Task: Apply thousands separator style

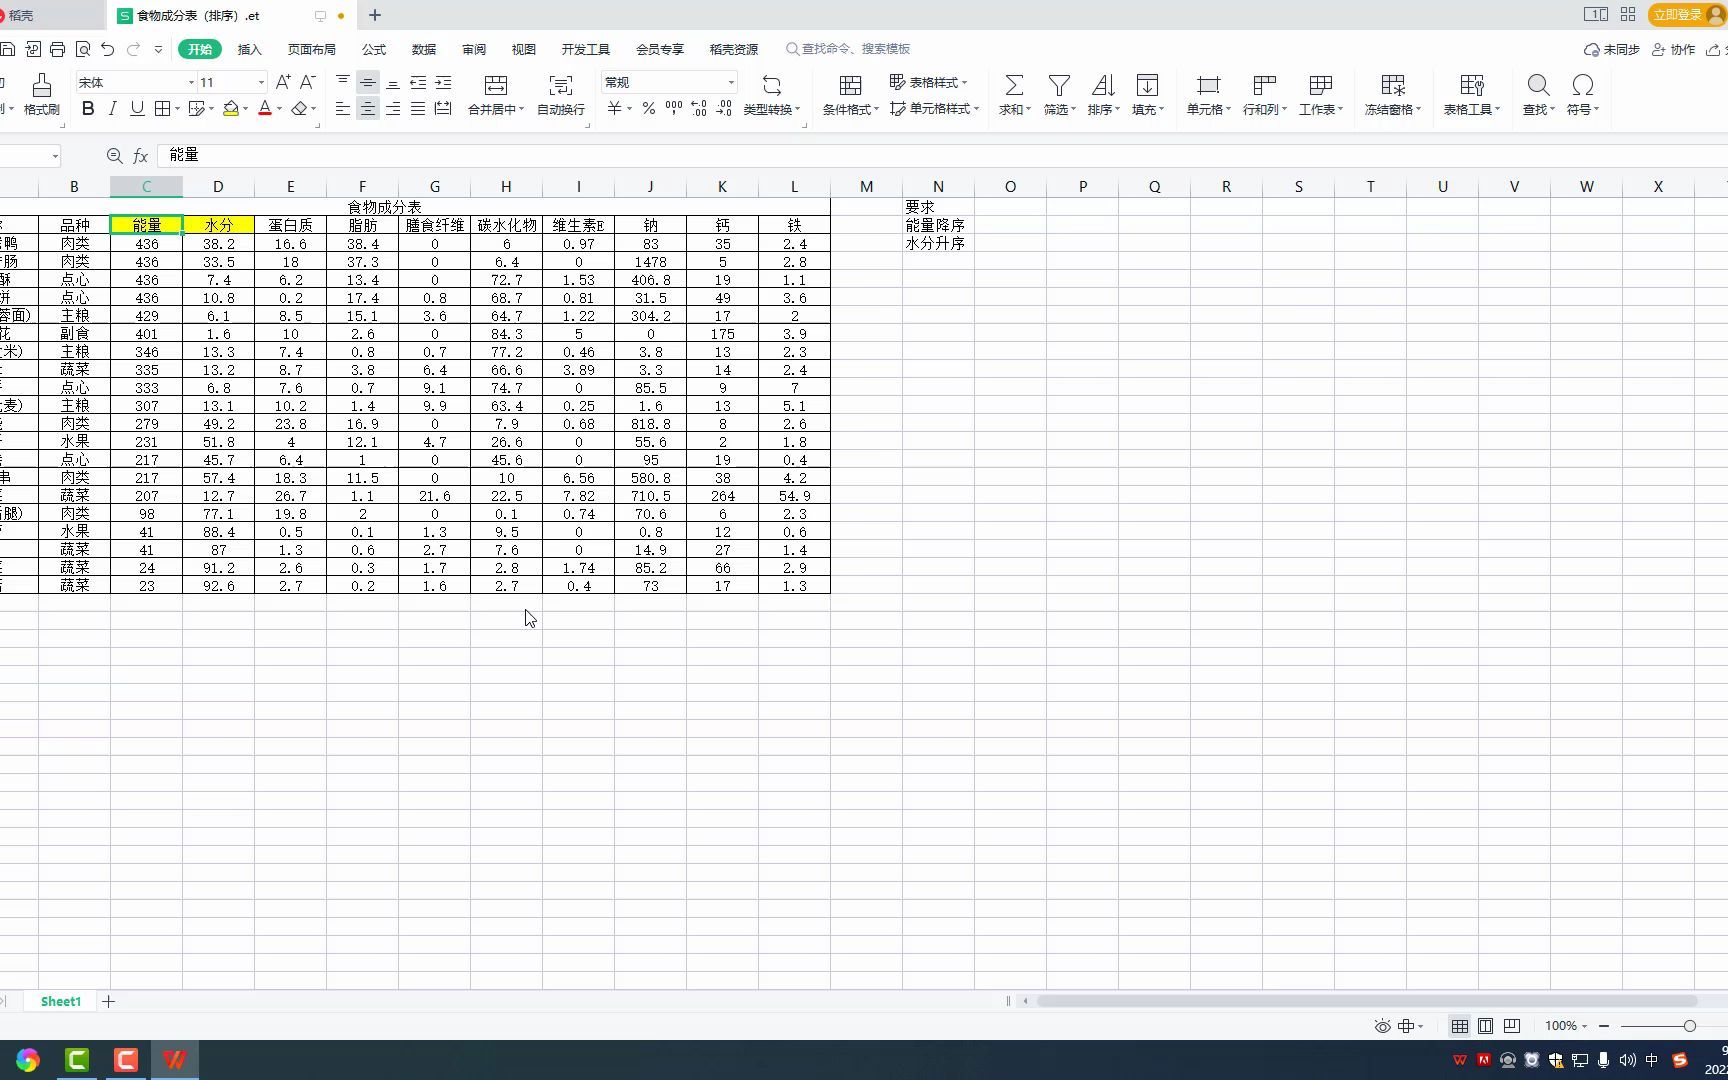Action: [674, 109]
